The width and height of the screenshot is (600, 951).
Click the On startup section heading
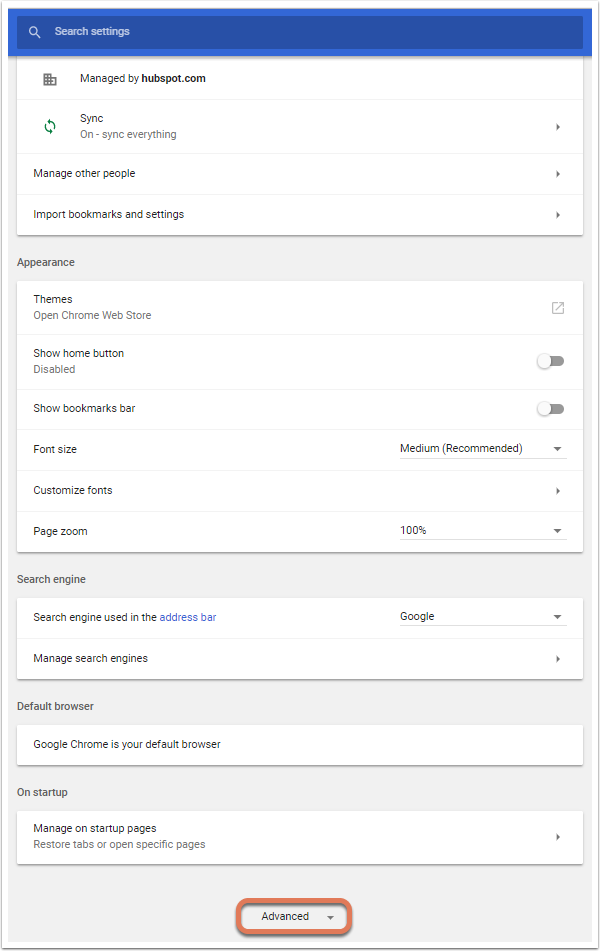pos(42,792)
